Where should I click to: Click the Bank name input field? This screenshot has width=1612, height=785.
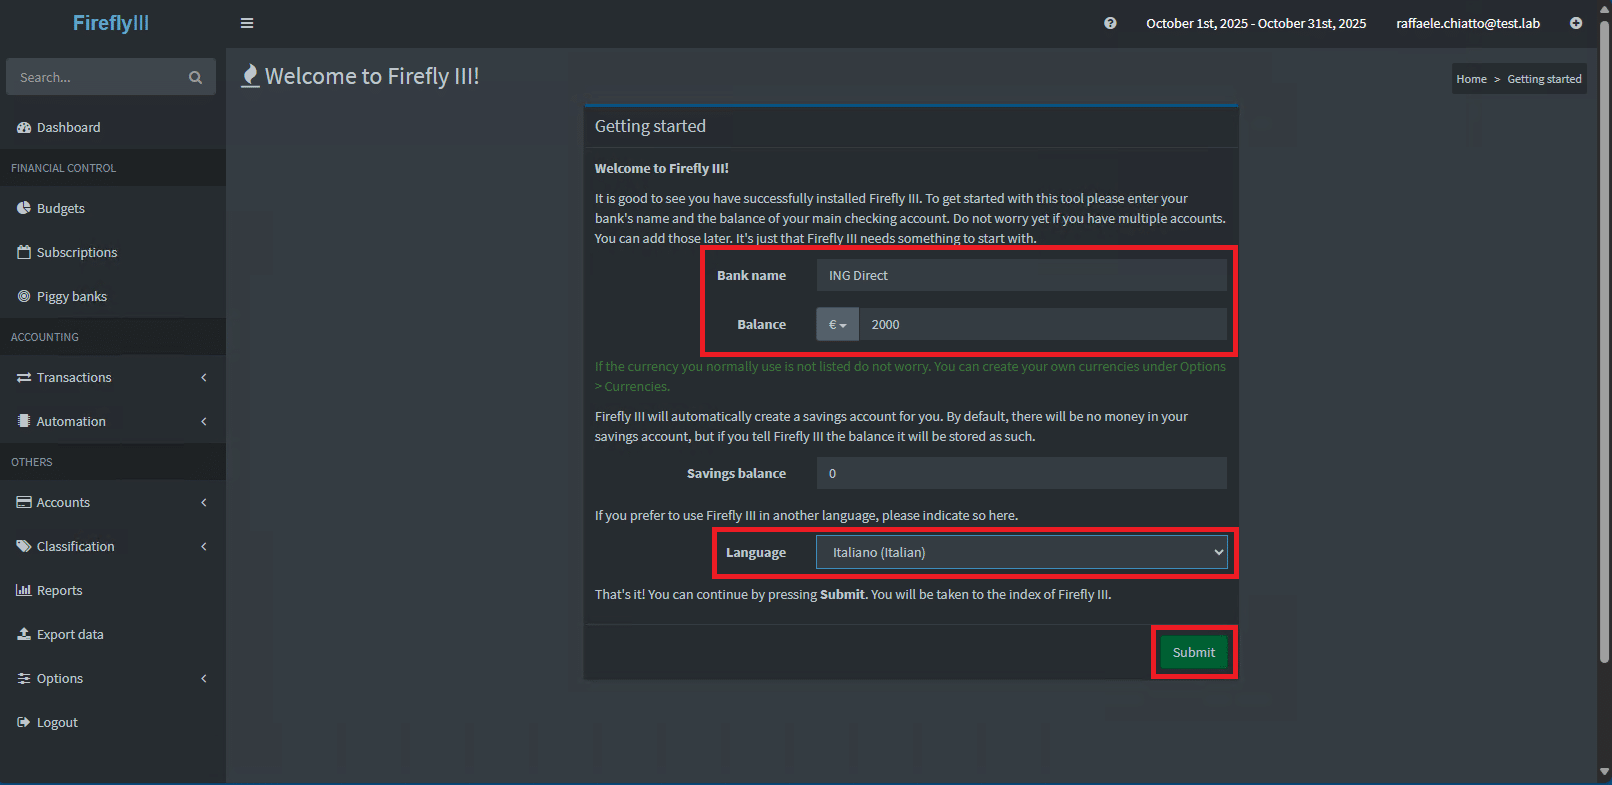pos(1021,276)
